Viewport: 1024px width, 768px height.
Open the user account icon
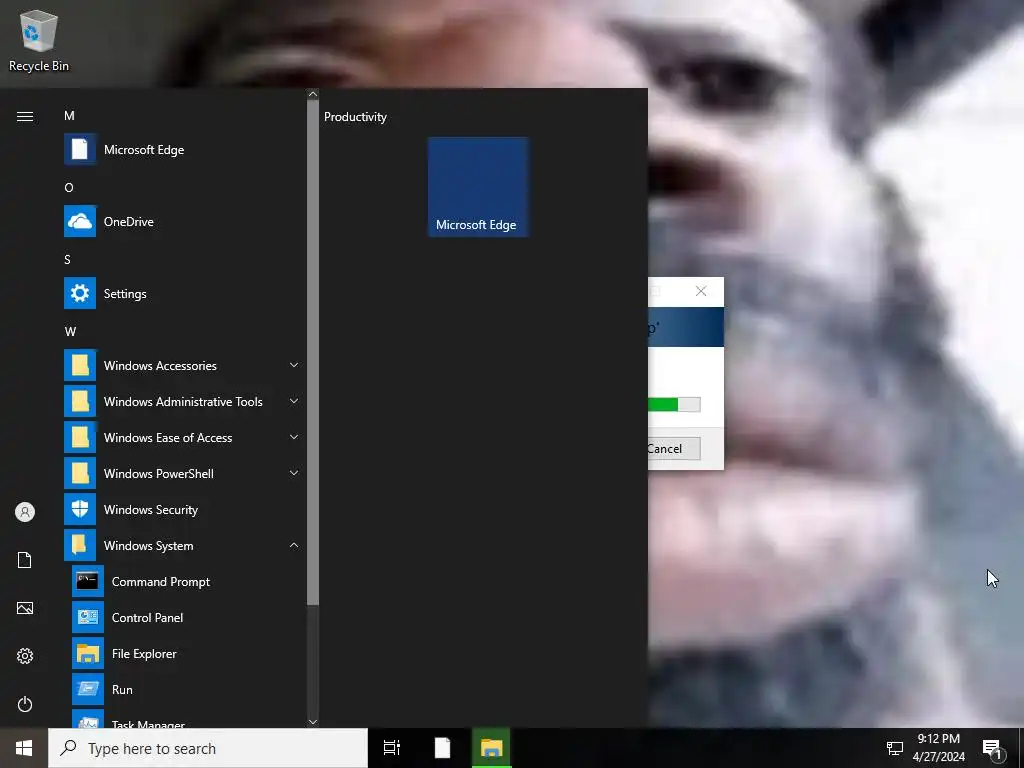(x=25, y=512)
